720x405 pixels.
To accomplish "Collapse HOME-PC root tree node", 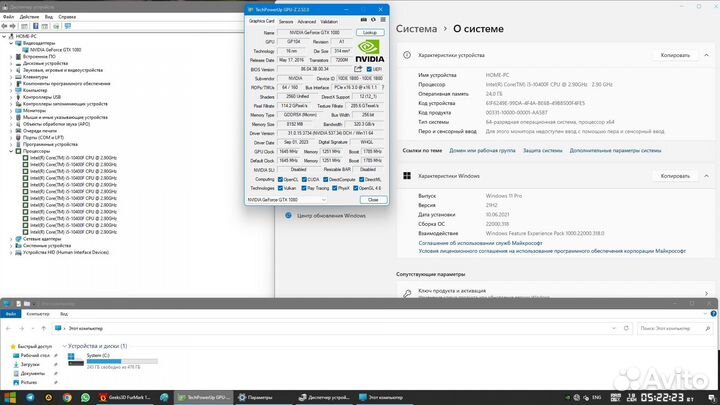I will (x=5, y=36).
